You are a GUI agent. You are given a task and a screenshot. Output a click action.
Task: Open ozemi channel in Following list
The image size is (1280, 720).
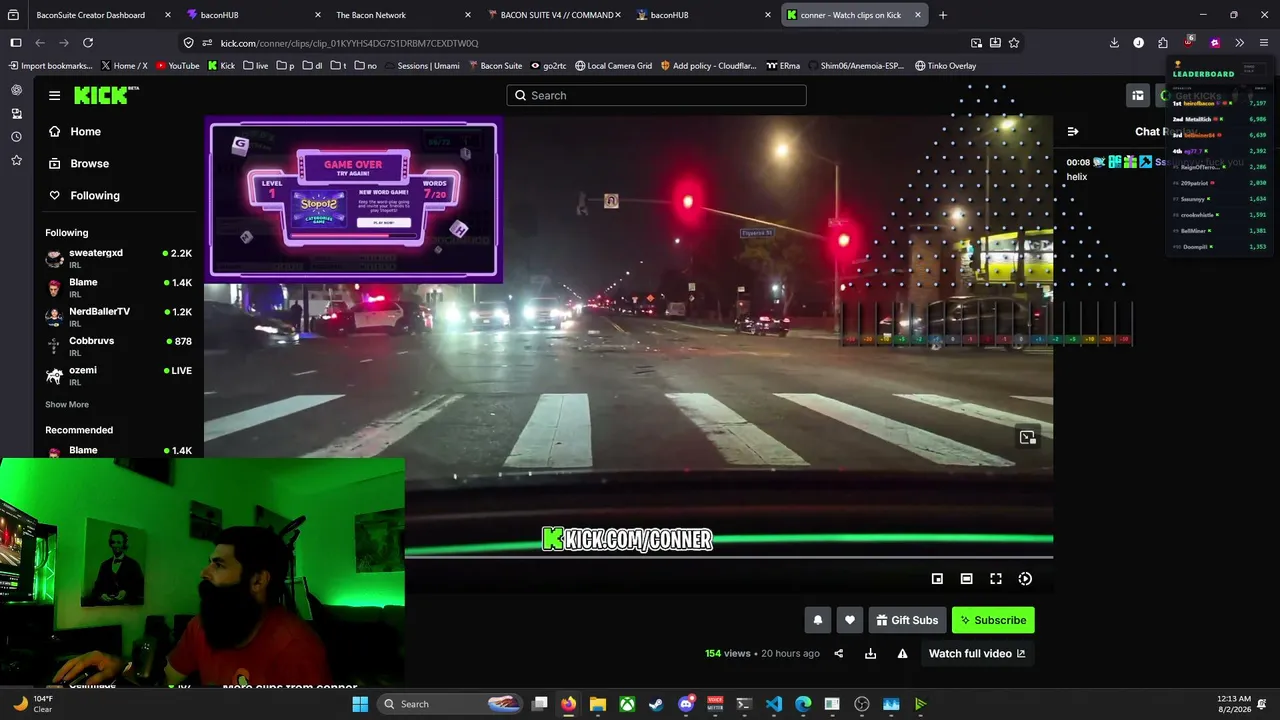coord(118,375)
